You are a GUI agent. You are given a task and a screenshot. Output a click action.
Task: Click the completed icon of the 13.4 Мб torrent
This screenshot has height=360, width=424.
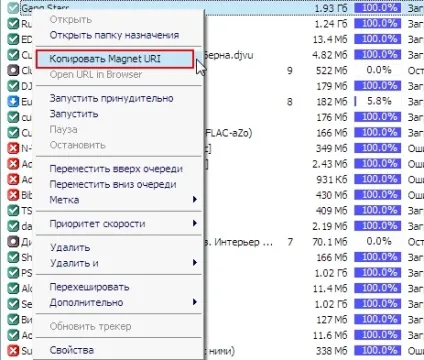(x=13, y=39)
